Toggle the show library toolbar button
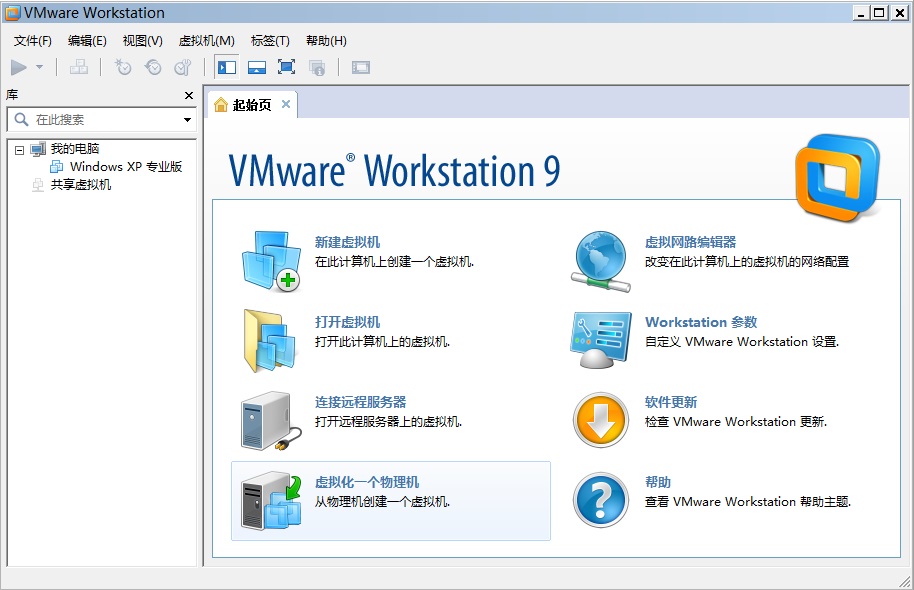This screenshot has width=914, height=590. pos(227,68)
